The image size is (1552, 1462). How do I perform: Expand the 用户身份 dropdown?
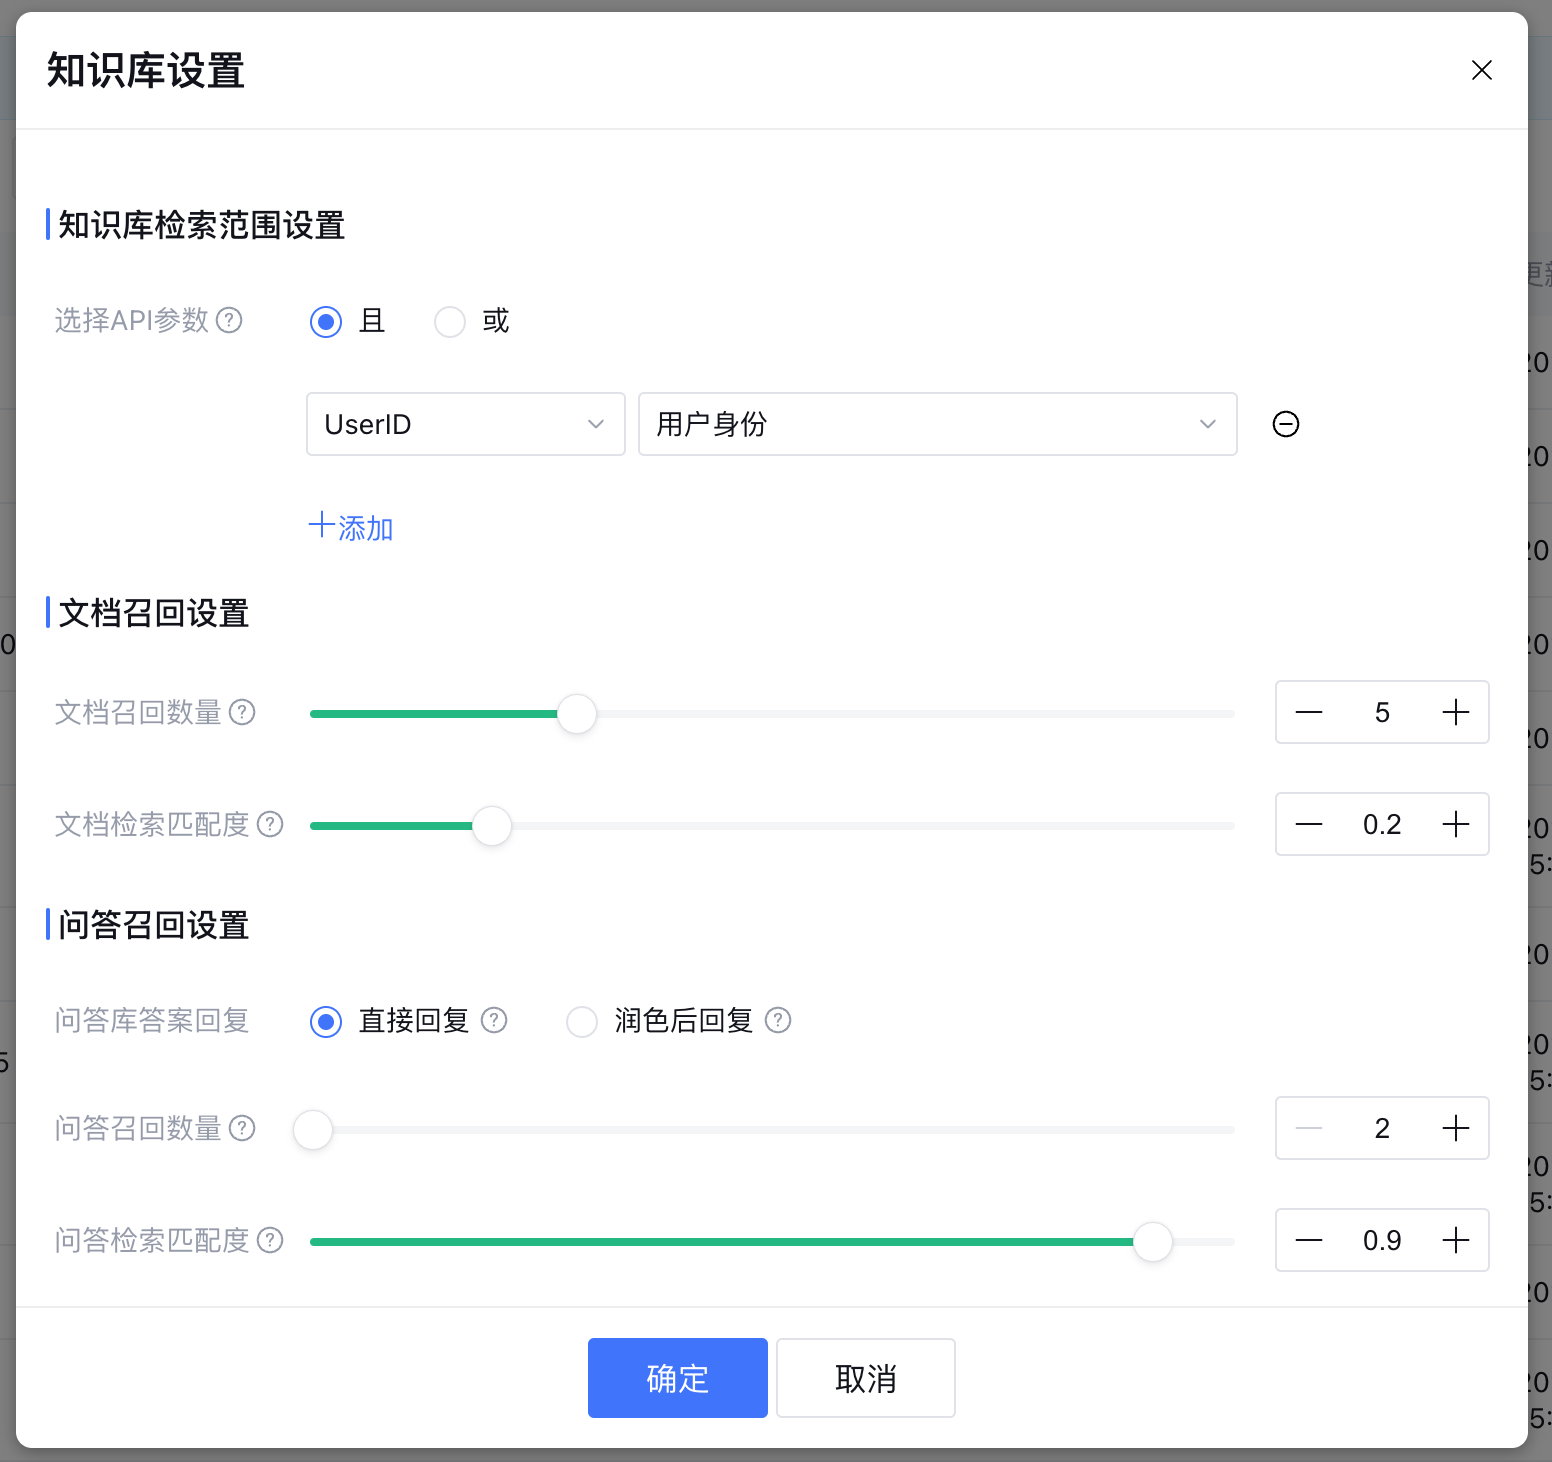coord(937,424)
